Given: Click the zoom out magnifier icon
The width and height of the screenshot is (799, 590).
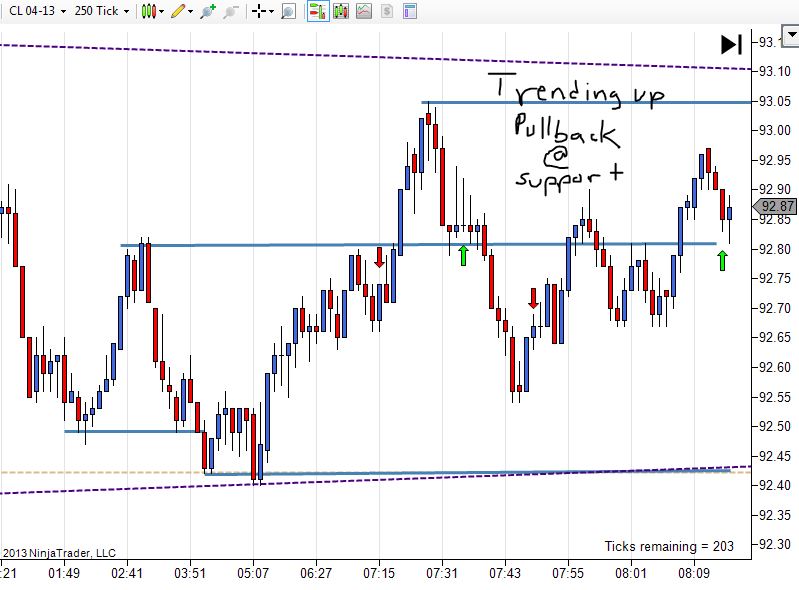Looking at the screenshot, I should (x=231, y=11).
